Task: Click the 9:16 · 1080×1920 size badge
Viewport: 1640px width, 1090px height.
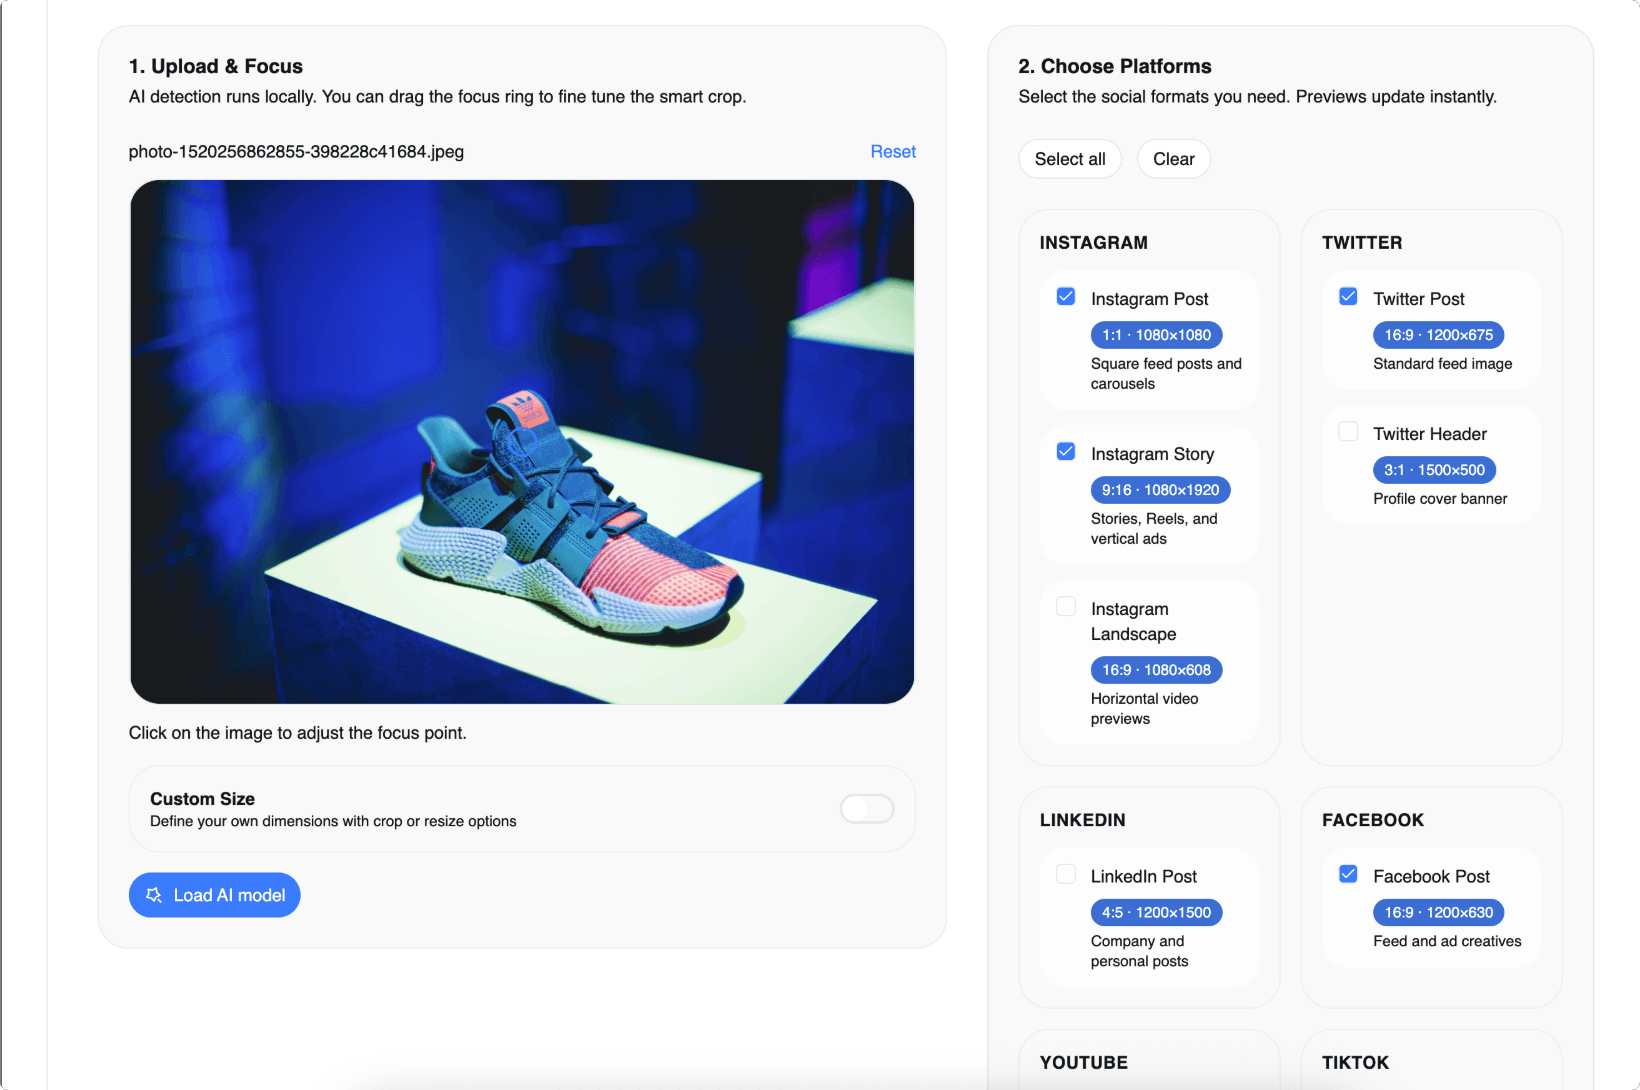Action: 1160,490
